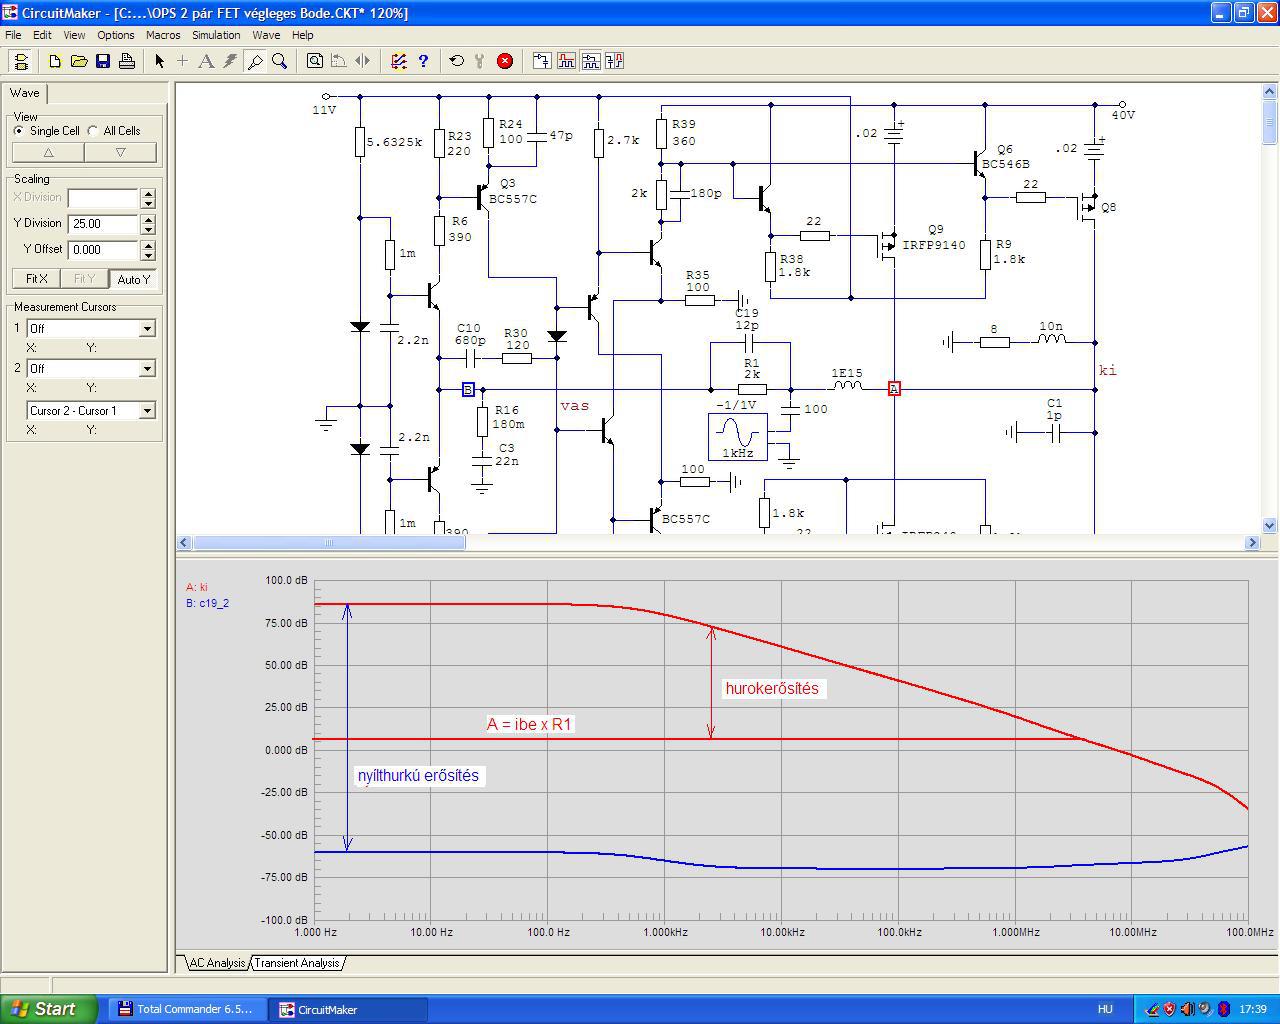1280x1024 pixels.
Task: Switch to Total Commander in the taskbar
Action: point(187,1009)
